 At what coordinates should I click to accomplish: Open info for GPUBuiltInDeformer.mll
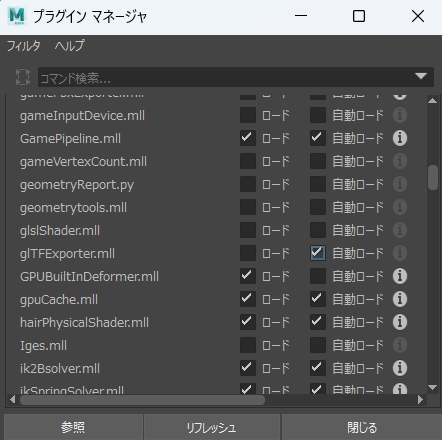pos(400,276)
